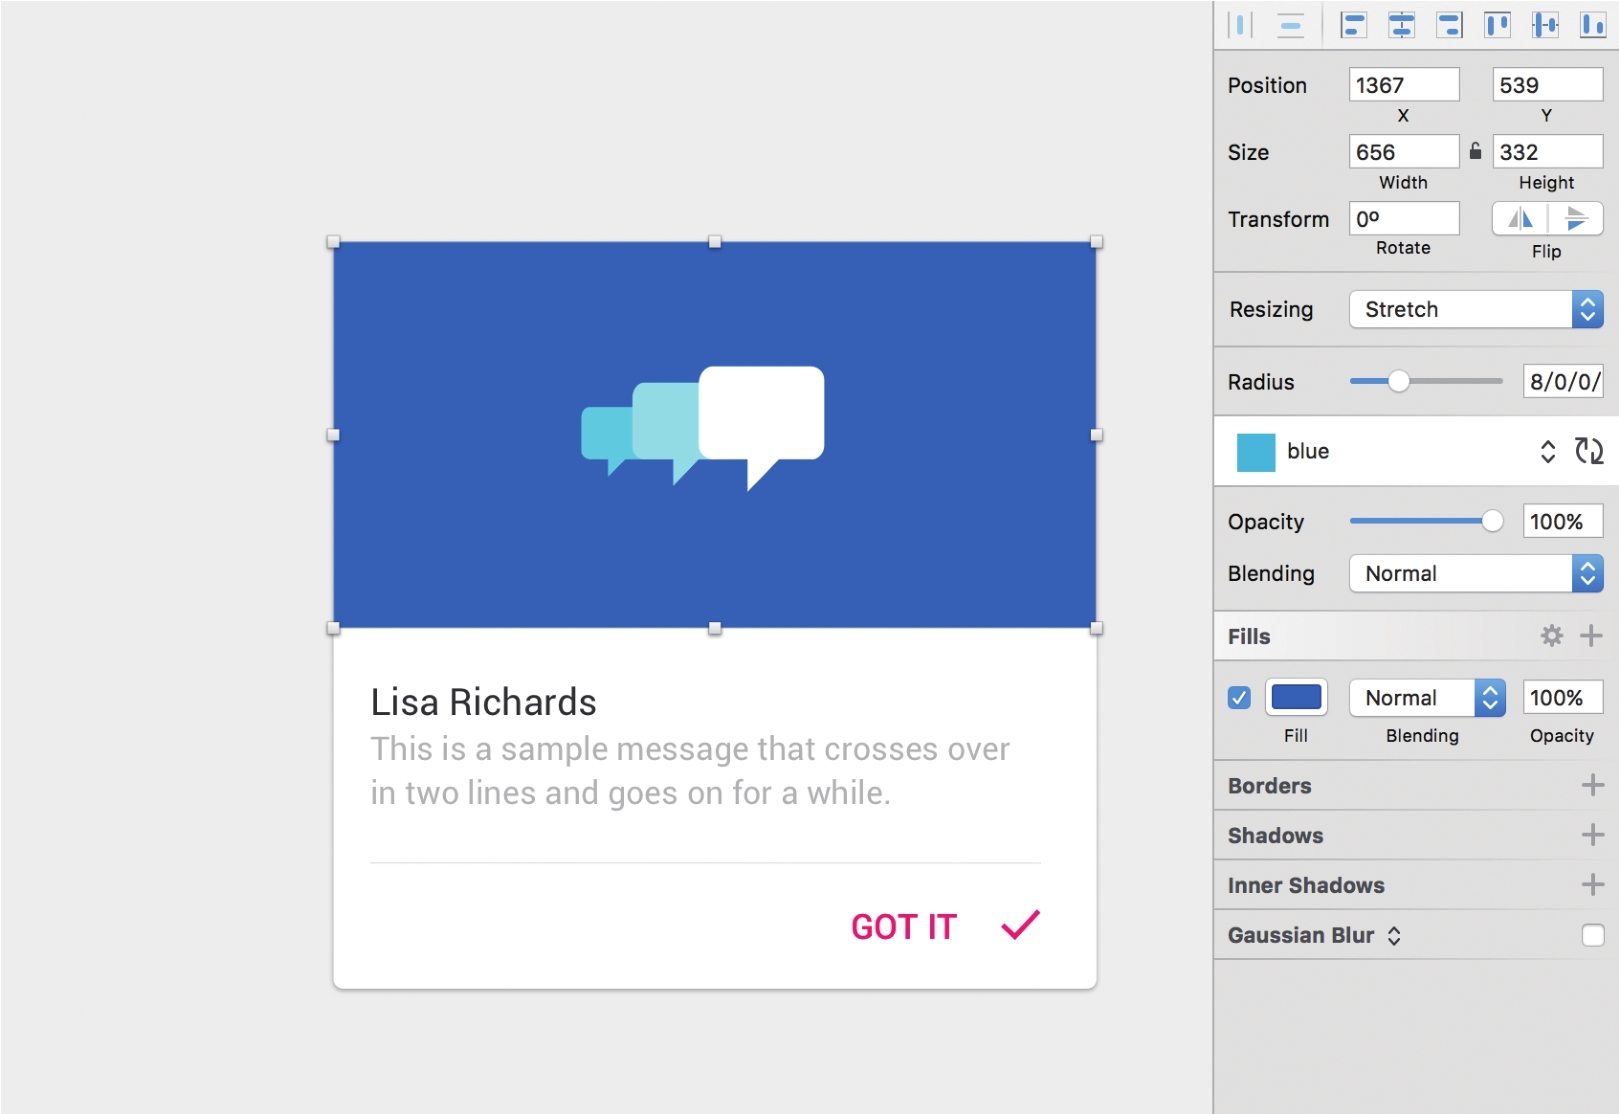Align layer to top edge

tap(1497, 25)
